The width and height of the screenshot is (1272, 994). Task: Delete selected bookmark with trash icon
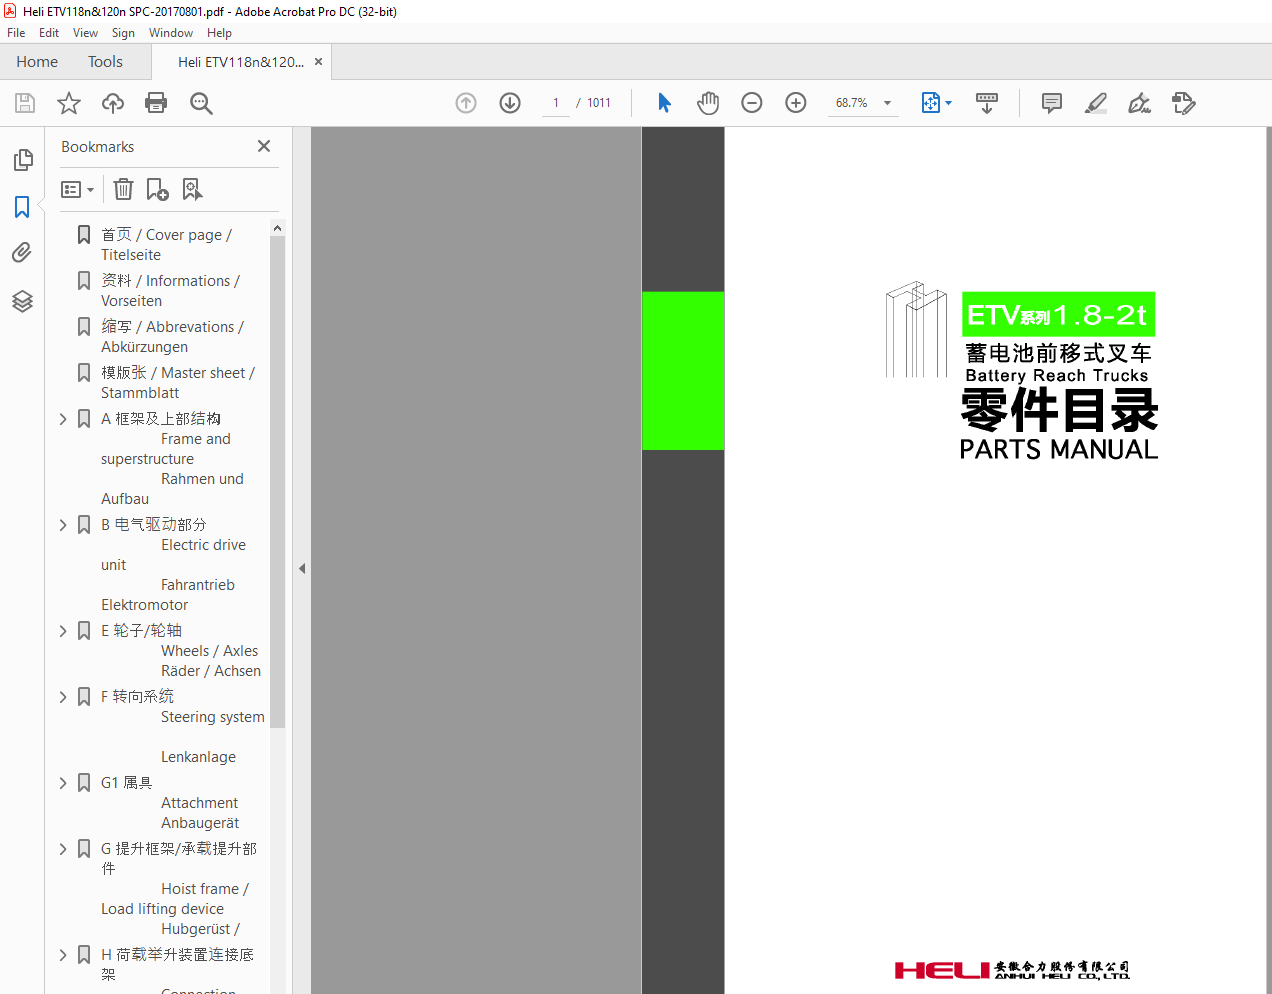click(x=123, y=189)
